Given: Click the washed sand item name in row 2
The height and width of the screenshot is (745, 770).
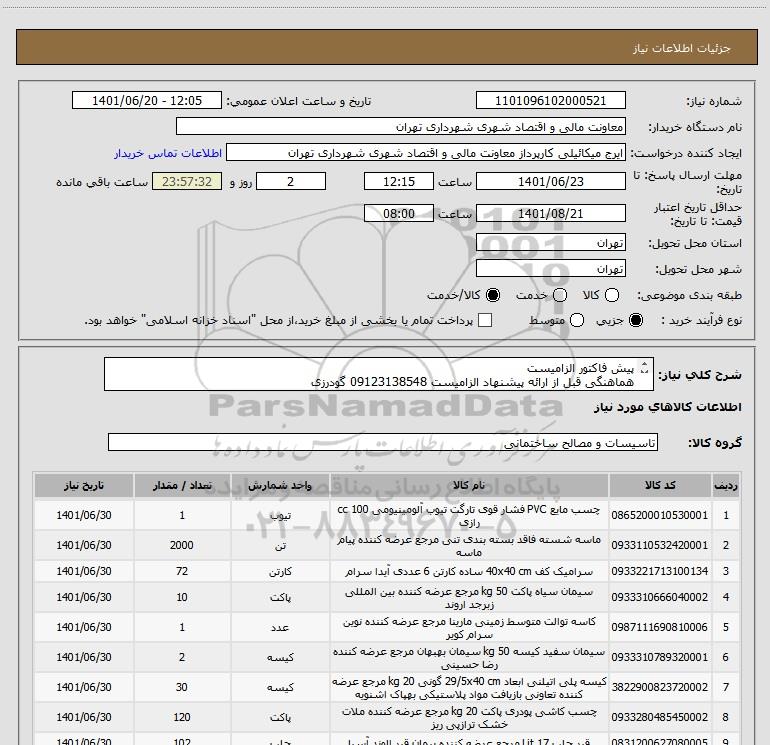Looking at the screenshot, I should [x=469, y=546].
